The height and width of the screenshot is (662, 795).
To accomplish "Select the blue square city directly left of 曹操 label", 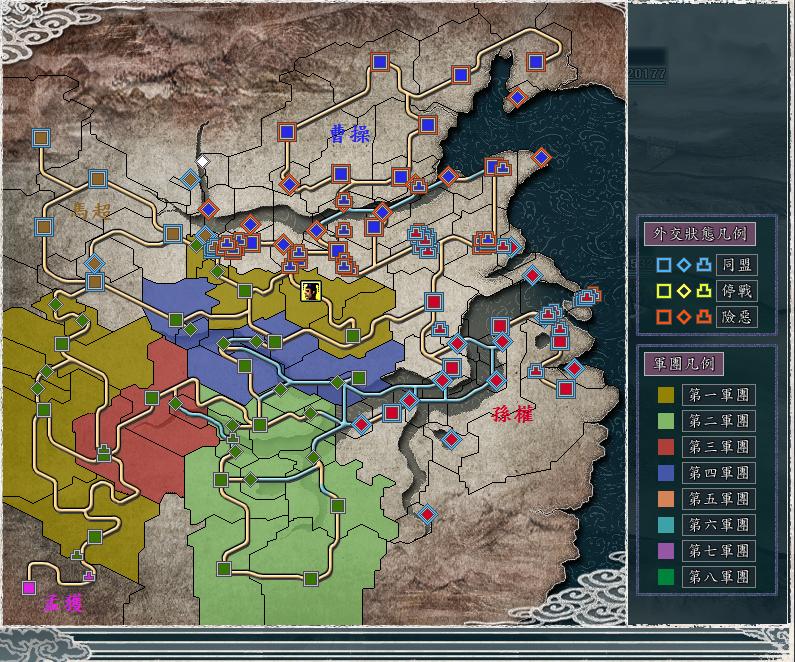I will click(287, 132).
